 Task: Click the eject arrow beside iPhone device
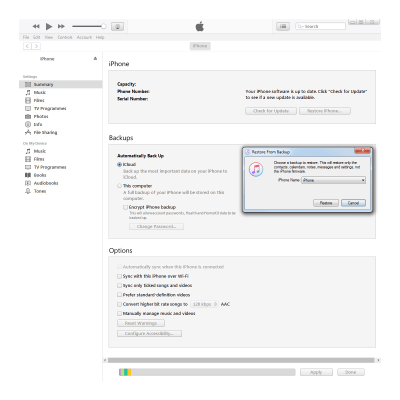[x=95, y=59]
